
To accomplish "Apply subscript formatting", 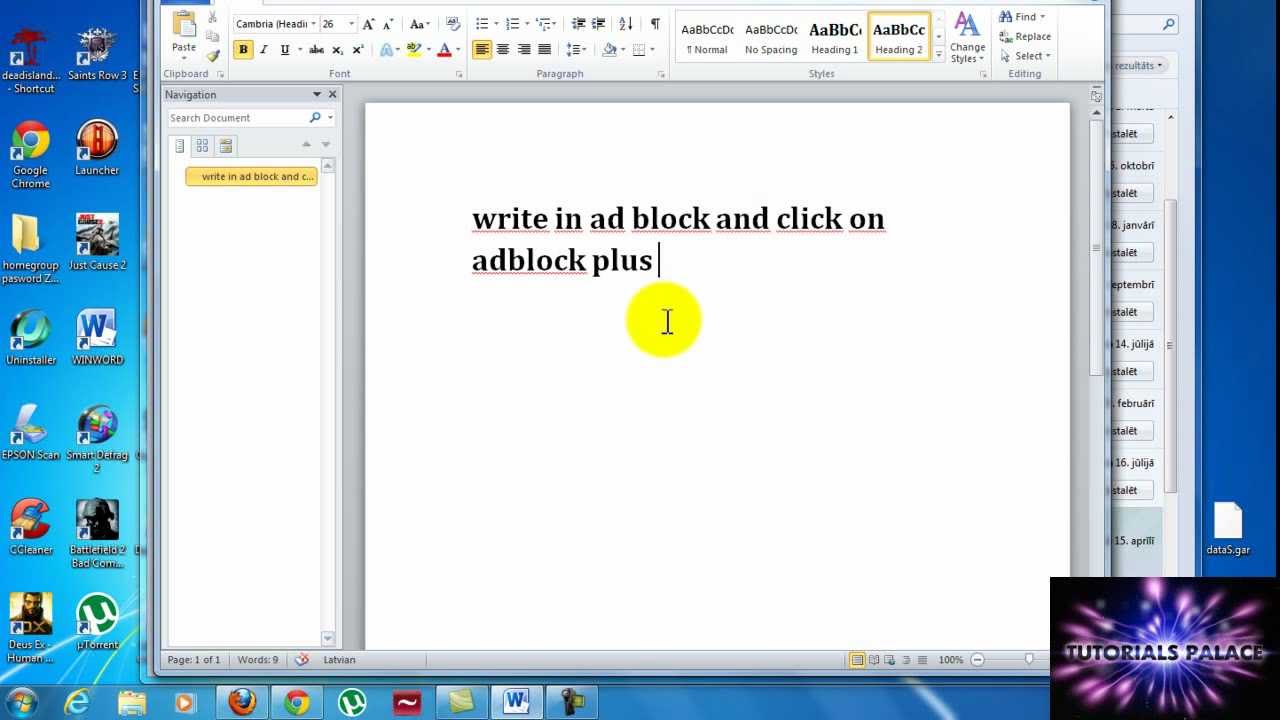I will click(337, 50).
